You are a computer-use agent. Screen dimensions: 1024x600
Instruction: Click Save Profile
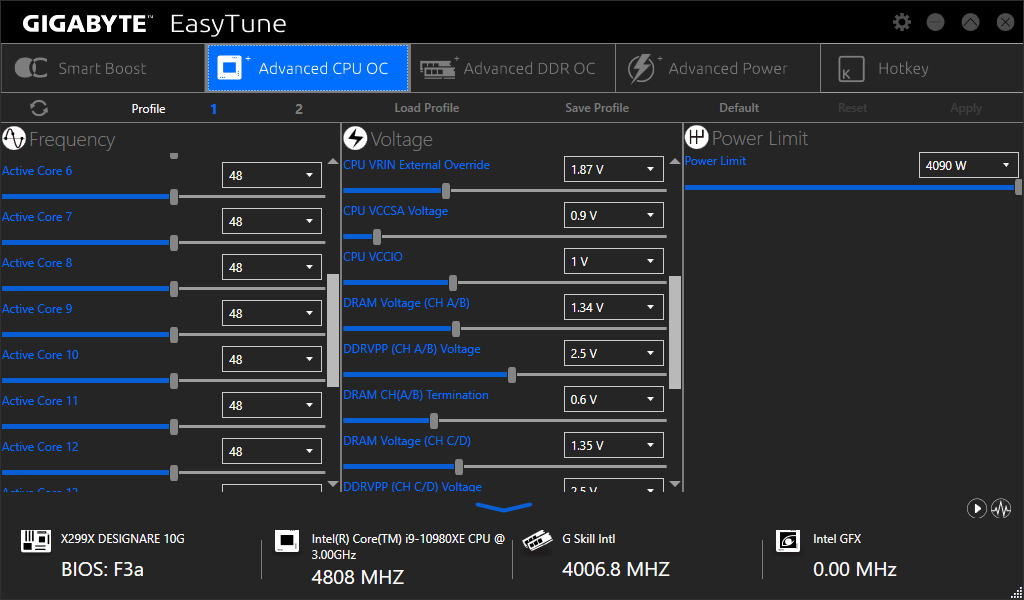pos(597,108)
